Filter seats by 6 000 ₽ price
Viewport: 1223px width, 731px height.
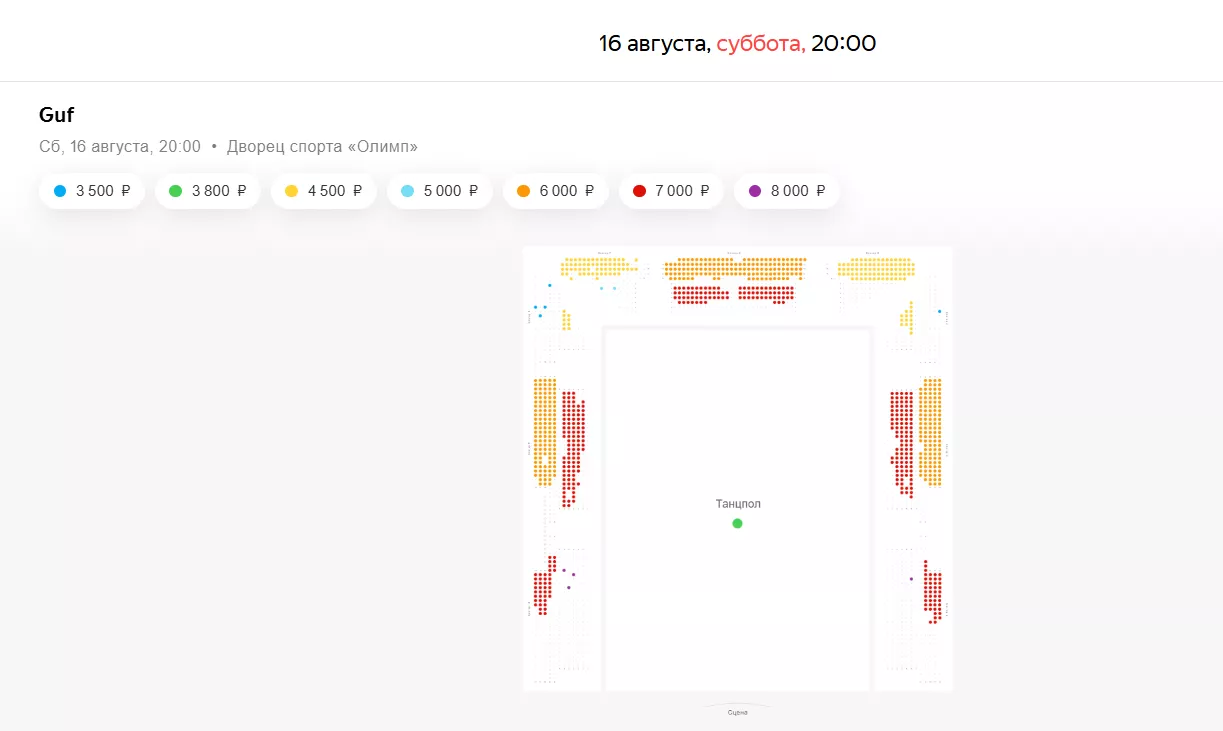(x=555, y=191)
